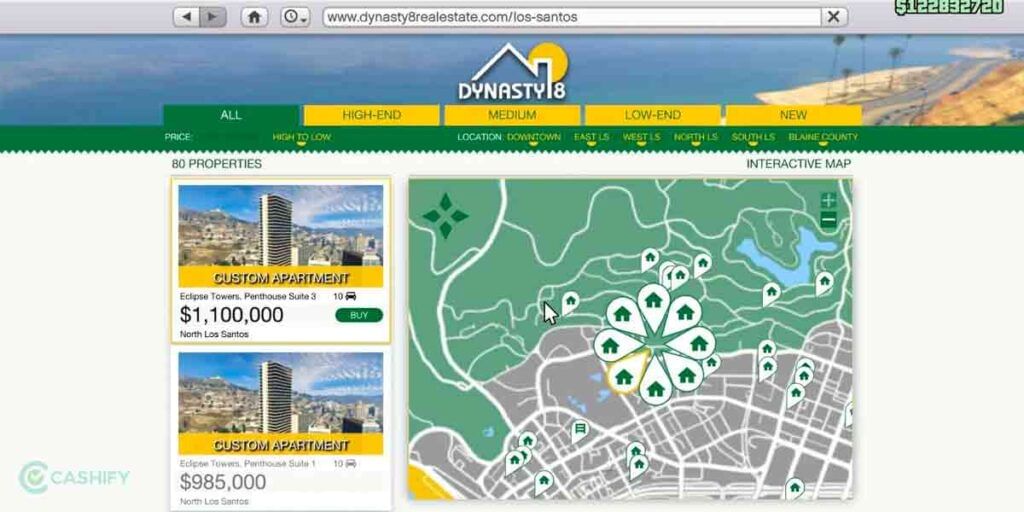Toggle the BLAINE COUNTY location filter
Viewport: 1024px width, 512px height.
823,137
